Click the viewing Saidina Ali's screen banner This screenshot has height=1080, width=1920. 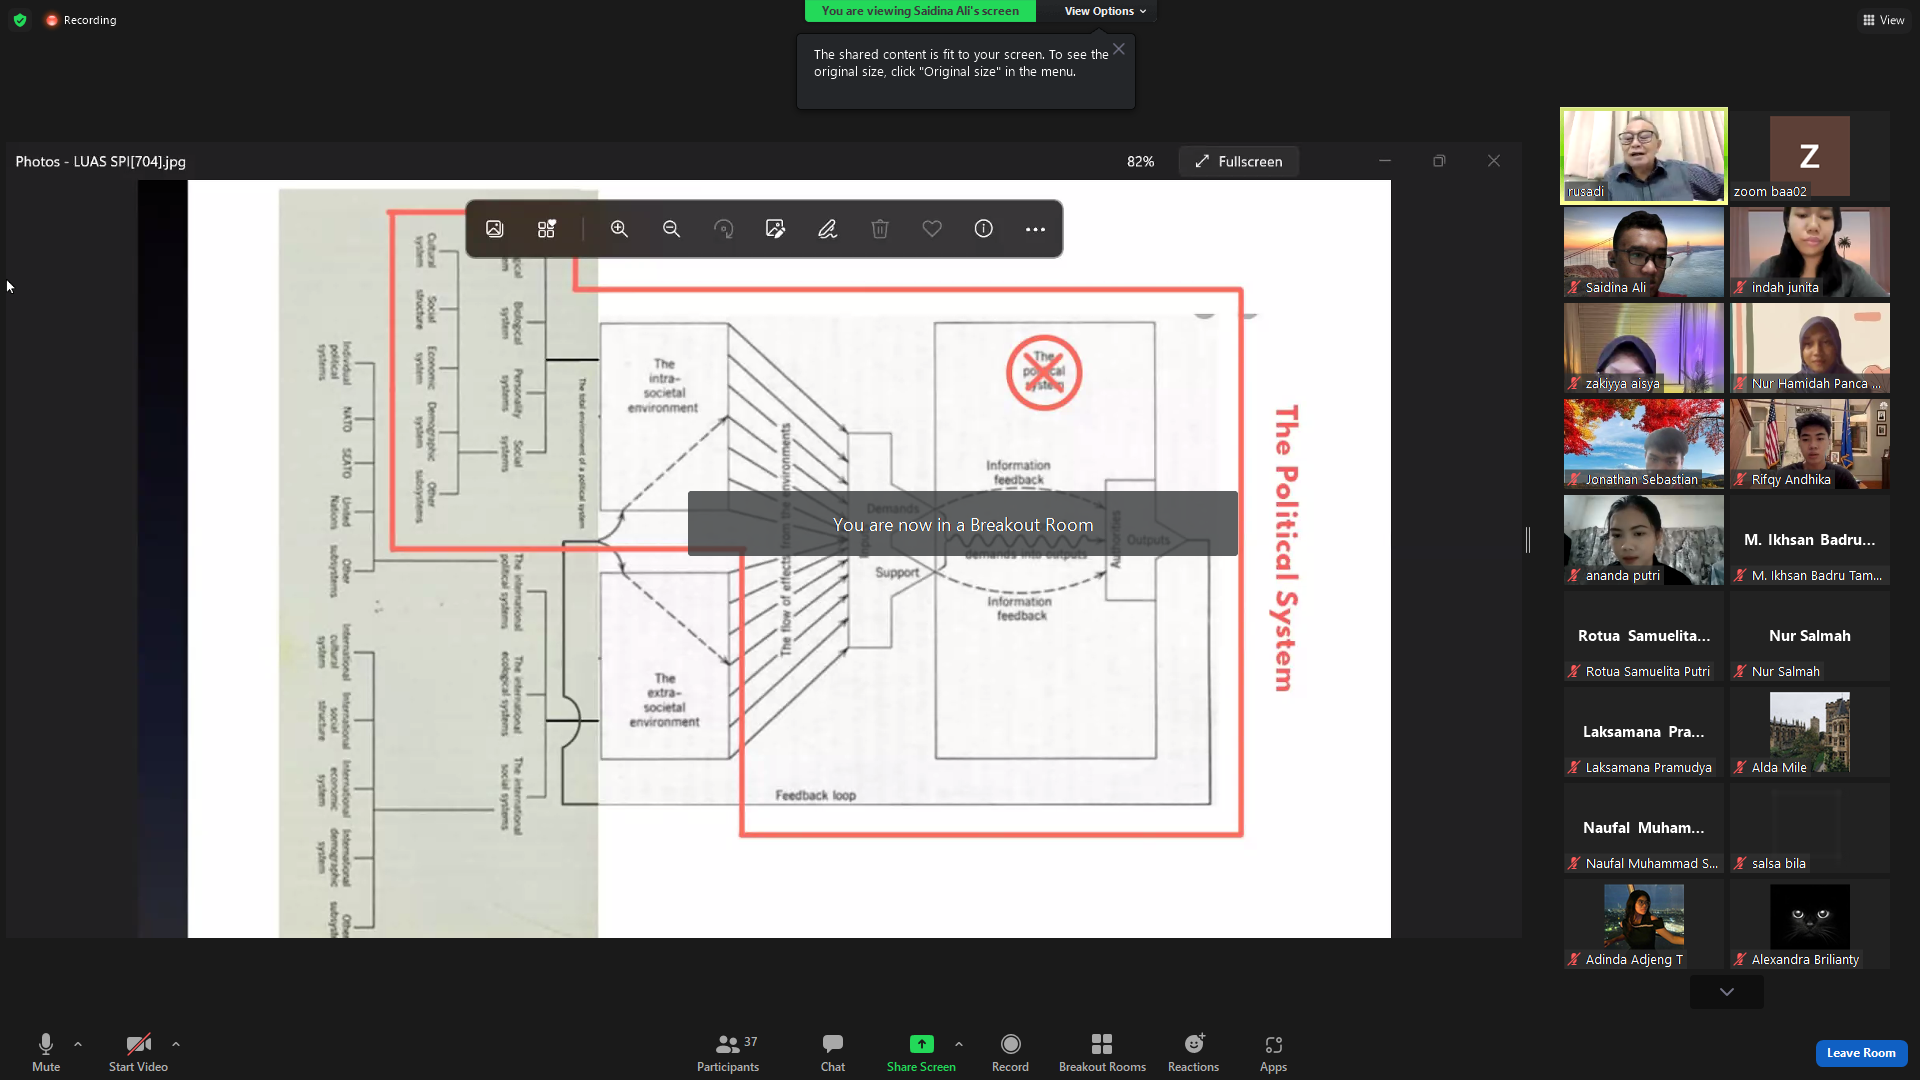[x=920, y=11]
